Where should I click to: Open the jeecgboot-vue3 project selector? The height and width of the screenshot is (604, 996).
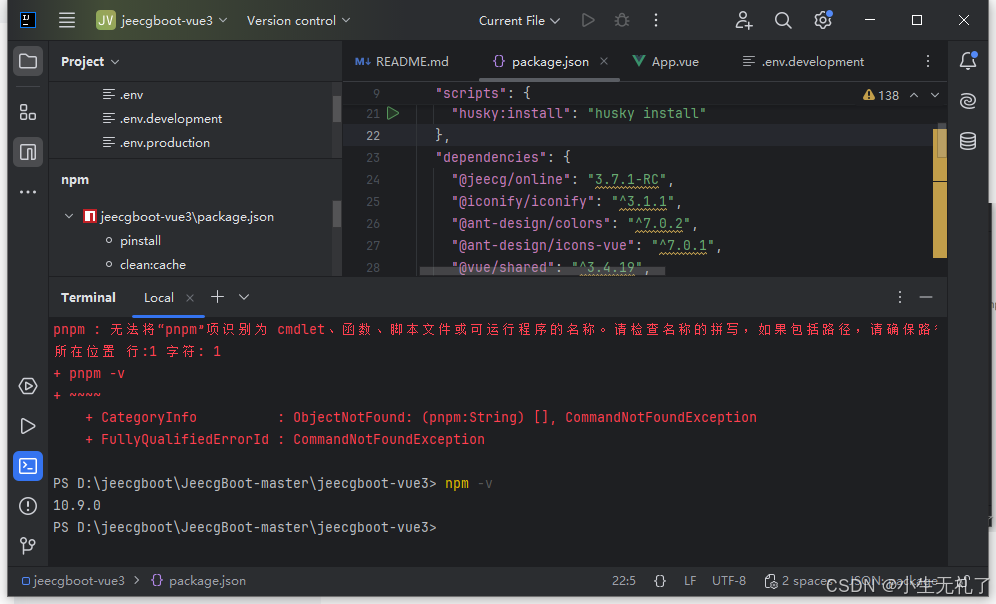click(161, 20)
